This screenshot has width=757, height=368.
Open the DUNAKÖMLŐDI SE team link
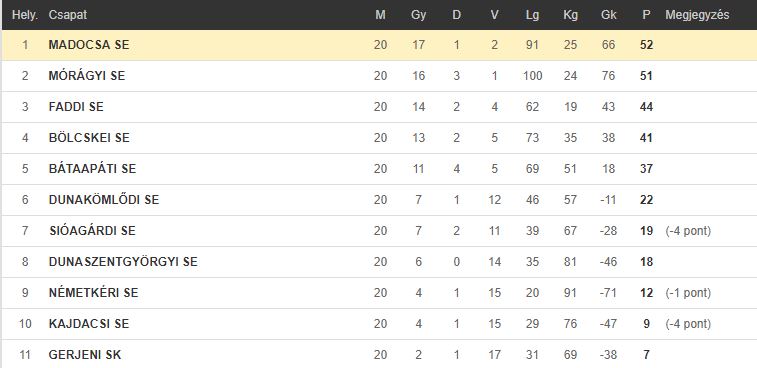tap(104, 199)
